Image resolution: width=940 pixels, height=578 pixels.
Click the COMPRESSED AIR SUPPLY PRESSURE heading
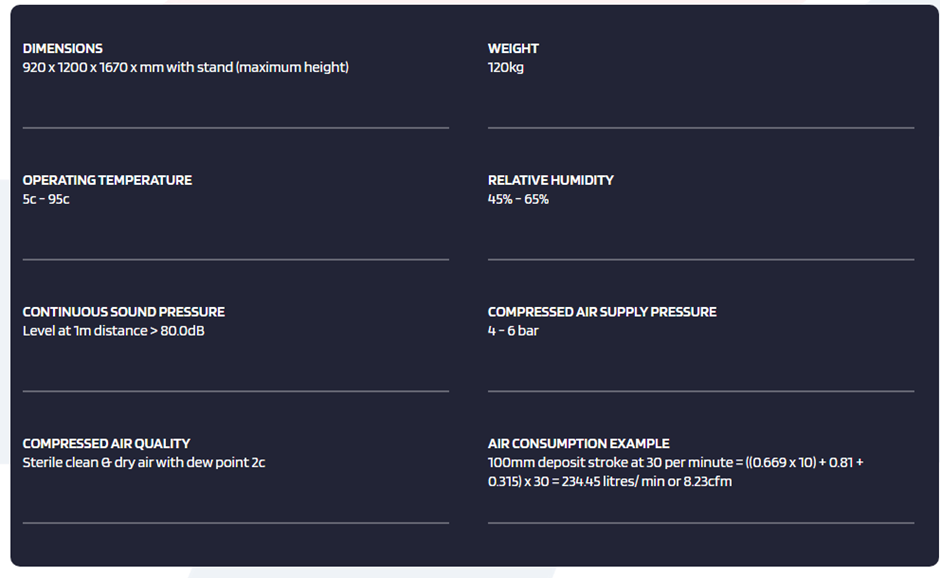(x=602, y=312)
